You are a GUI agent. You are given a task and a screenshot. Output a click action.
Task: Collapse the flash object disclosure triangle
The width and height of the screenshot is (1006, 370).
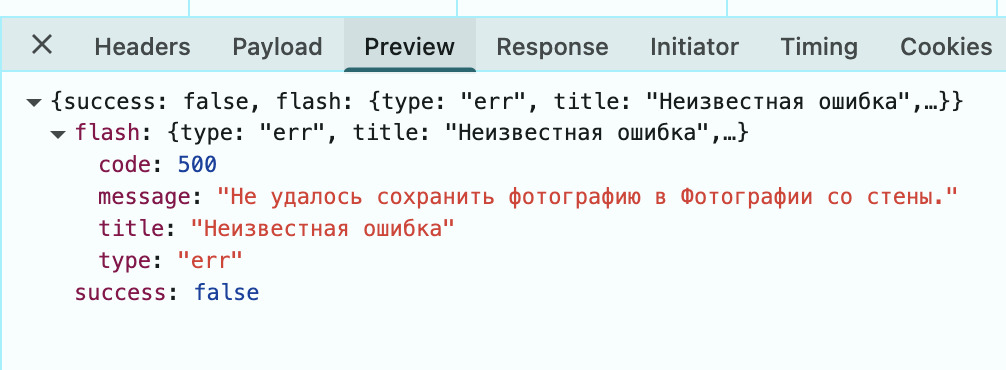click(58, 135)
